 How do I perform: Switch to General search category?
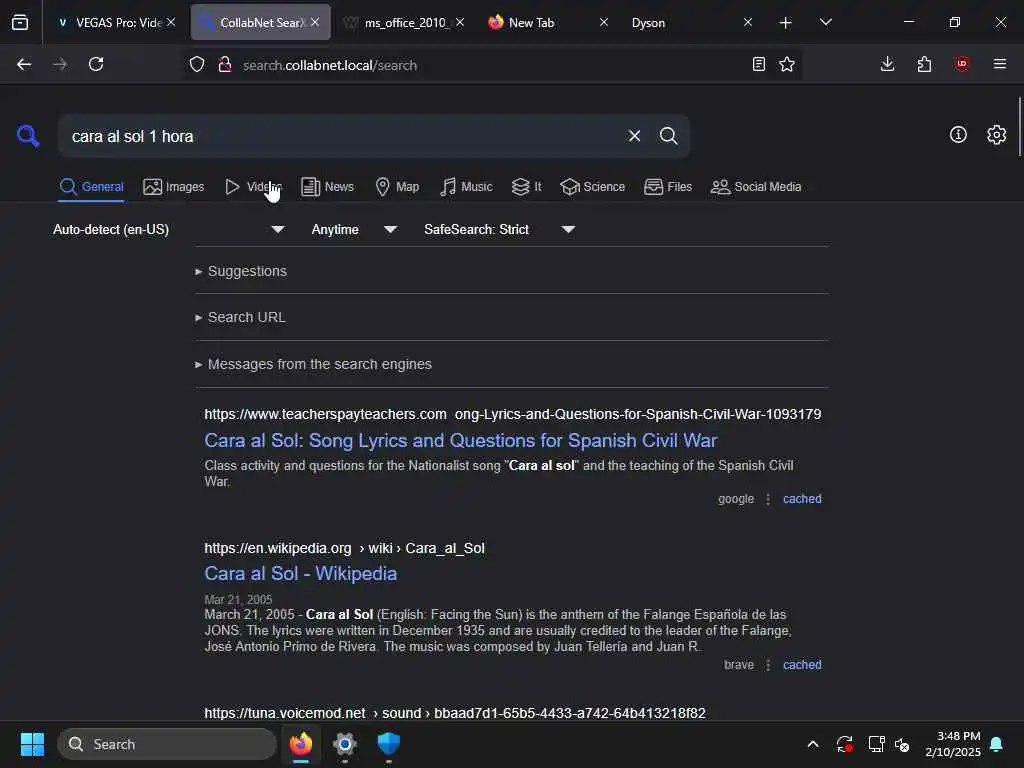[91, 187]
